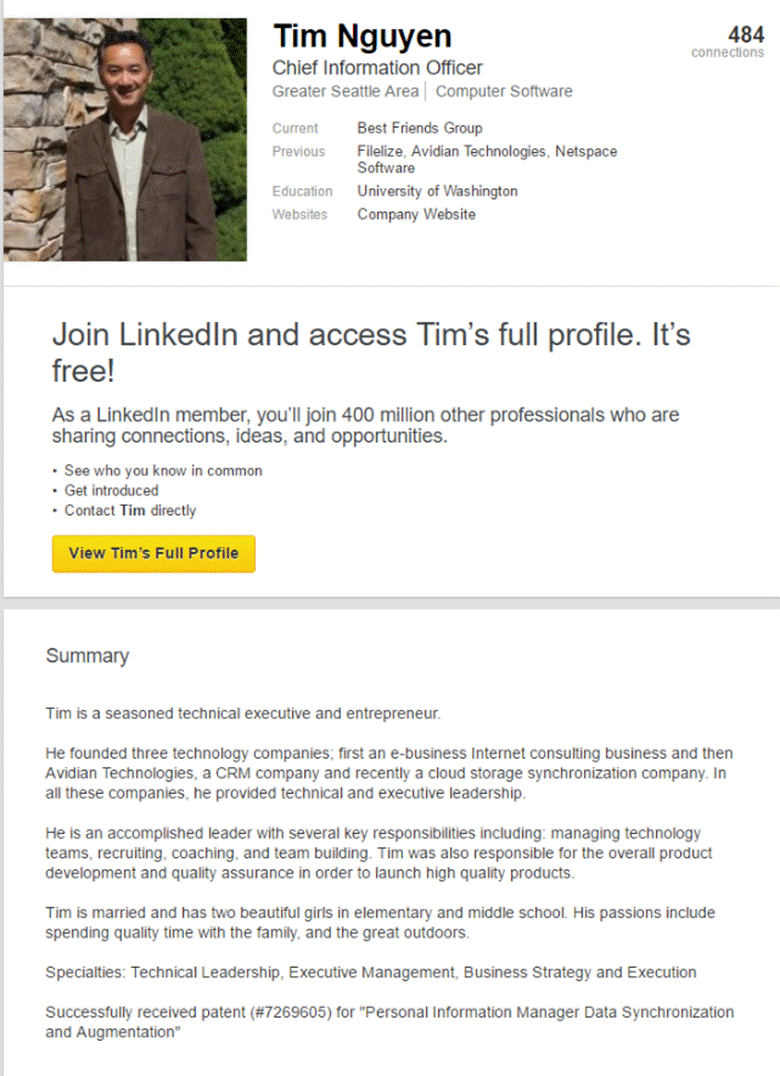
Task: Click the Greater Seattle Area location
Action: coord(345,91)
